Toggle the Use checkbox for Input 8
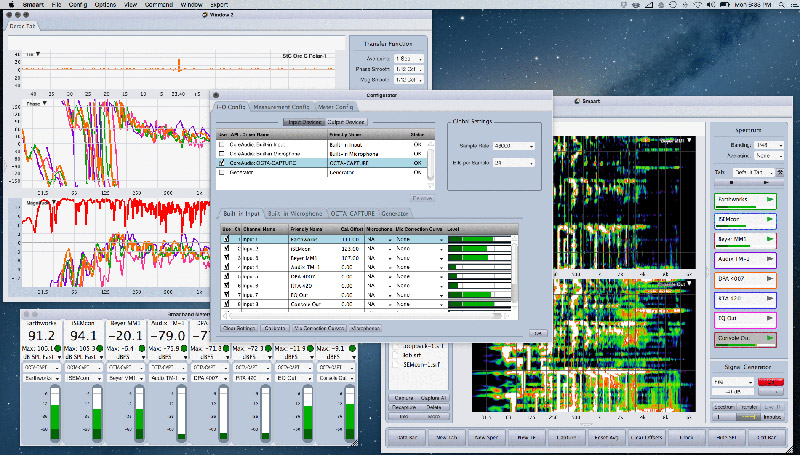800x455 pixels. [226, 304]
